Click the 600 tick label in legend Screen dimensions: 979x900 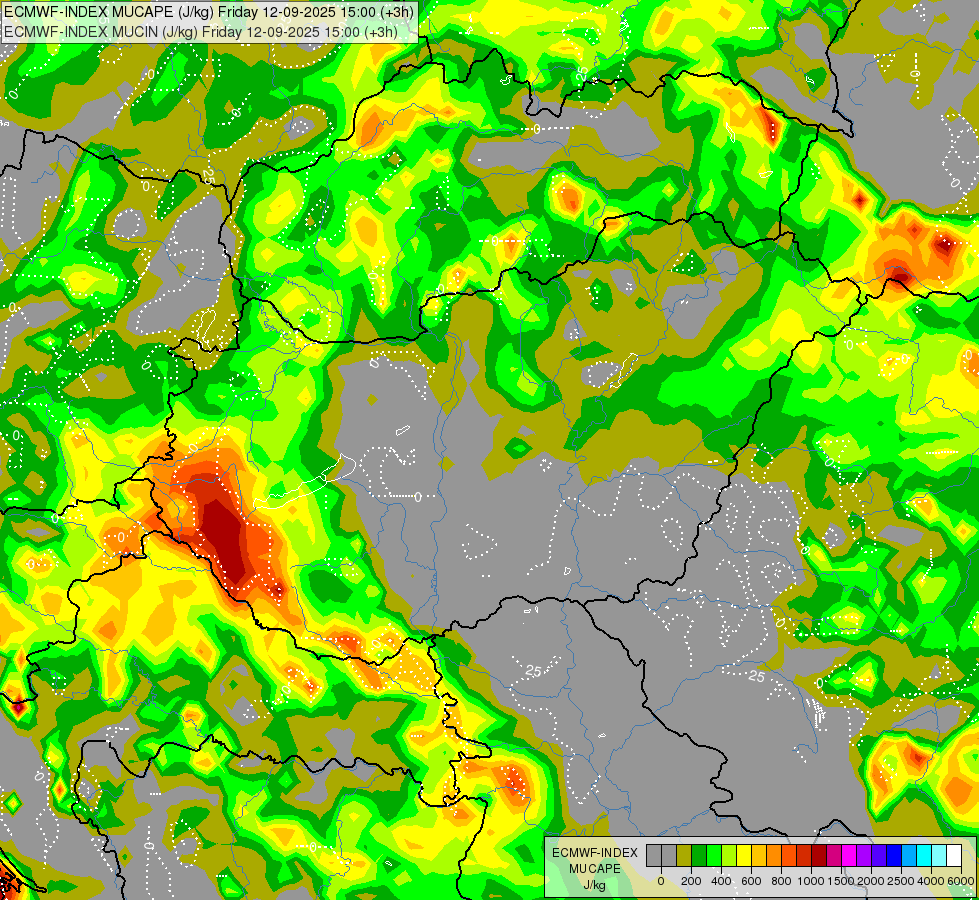click(751, 881)
